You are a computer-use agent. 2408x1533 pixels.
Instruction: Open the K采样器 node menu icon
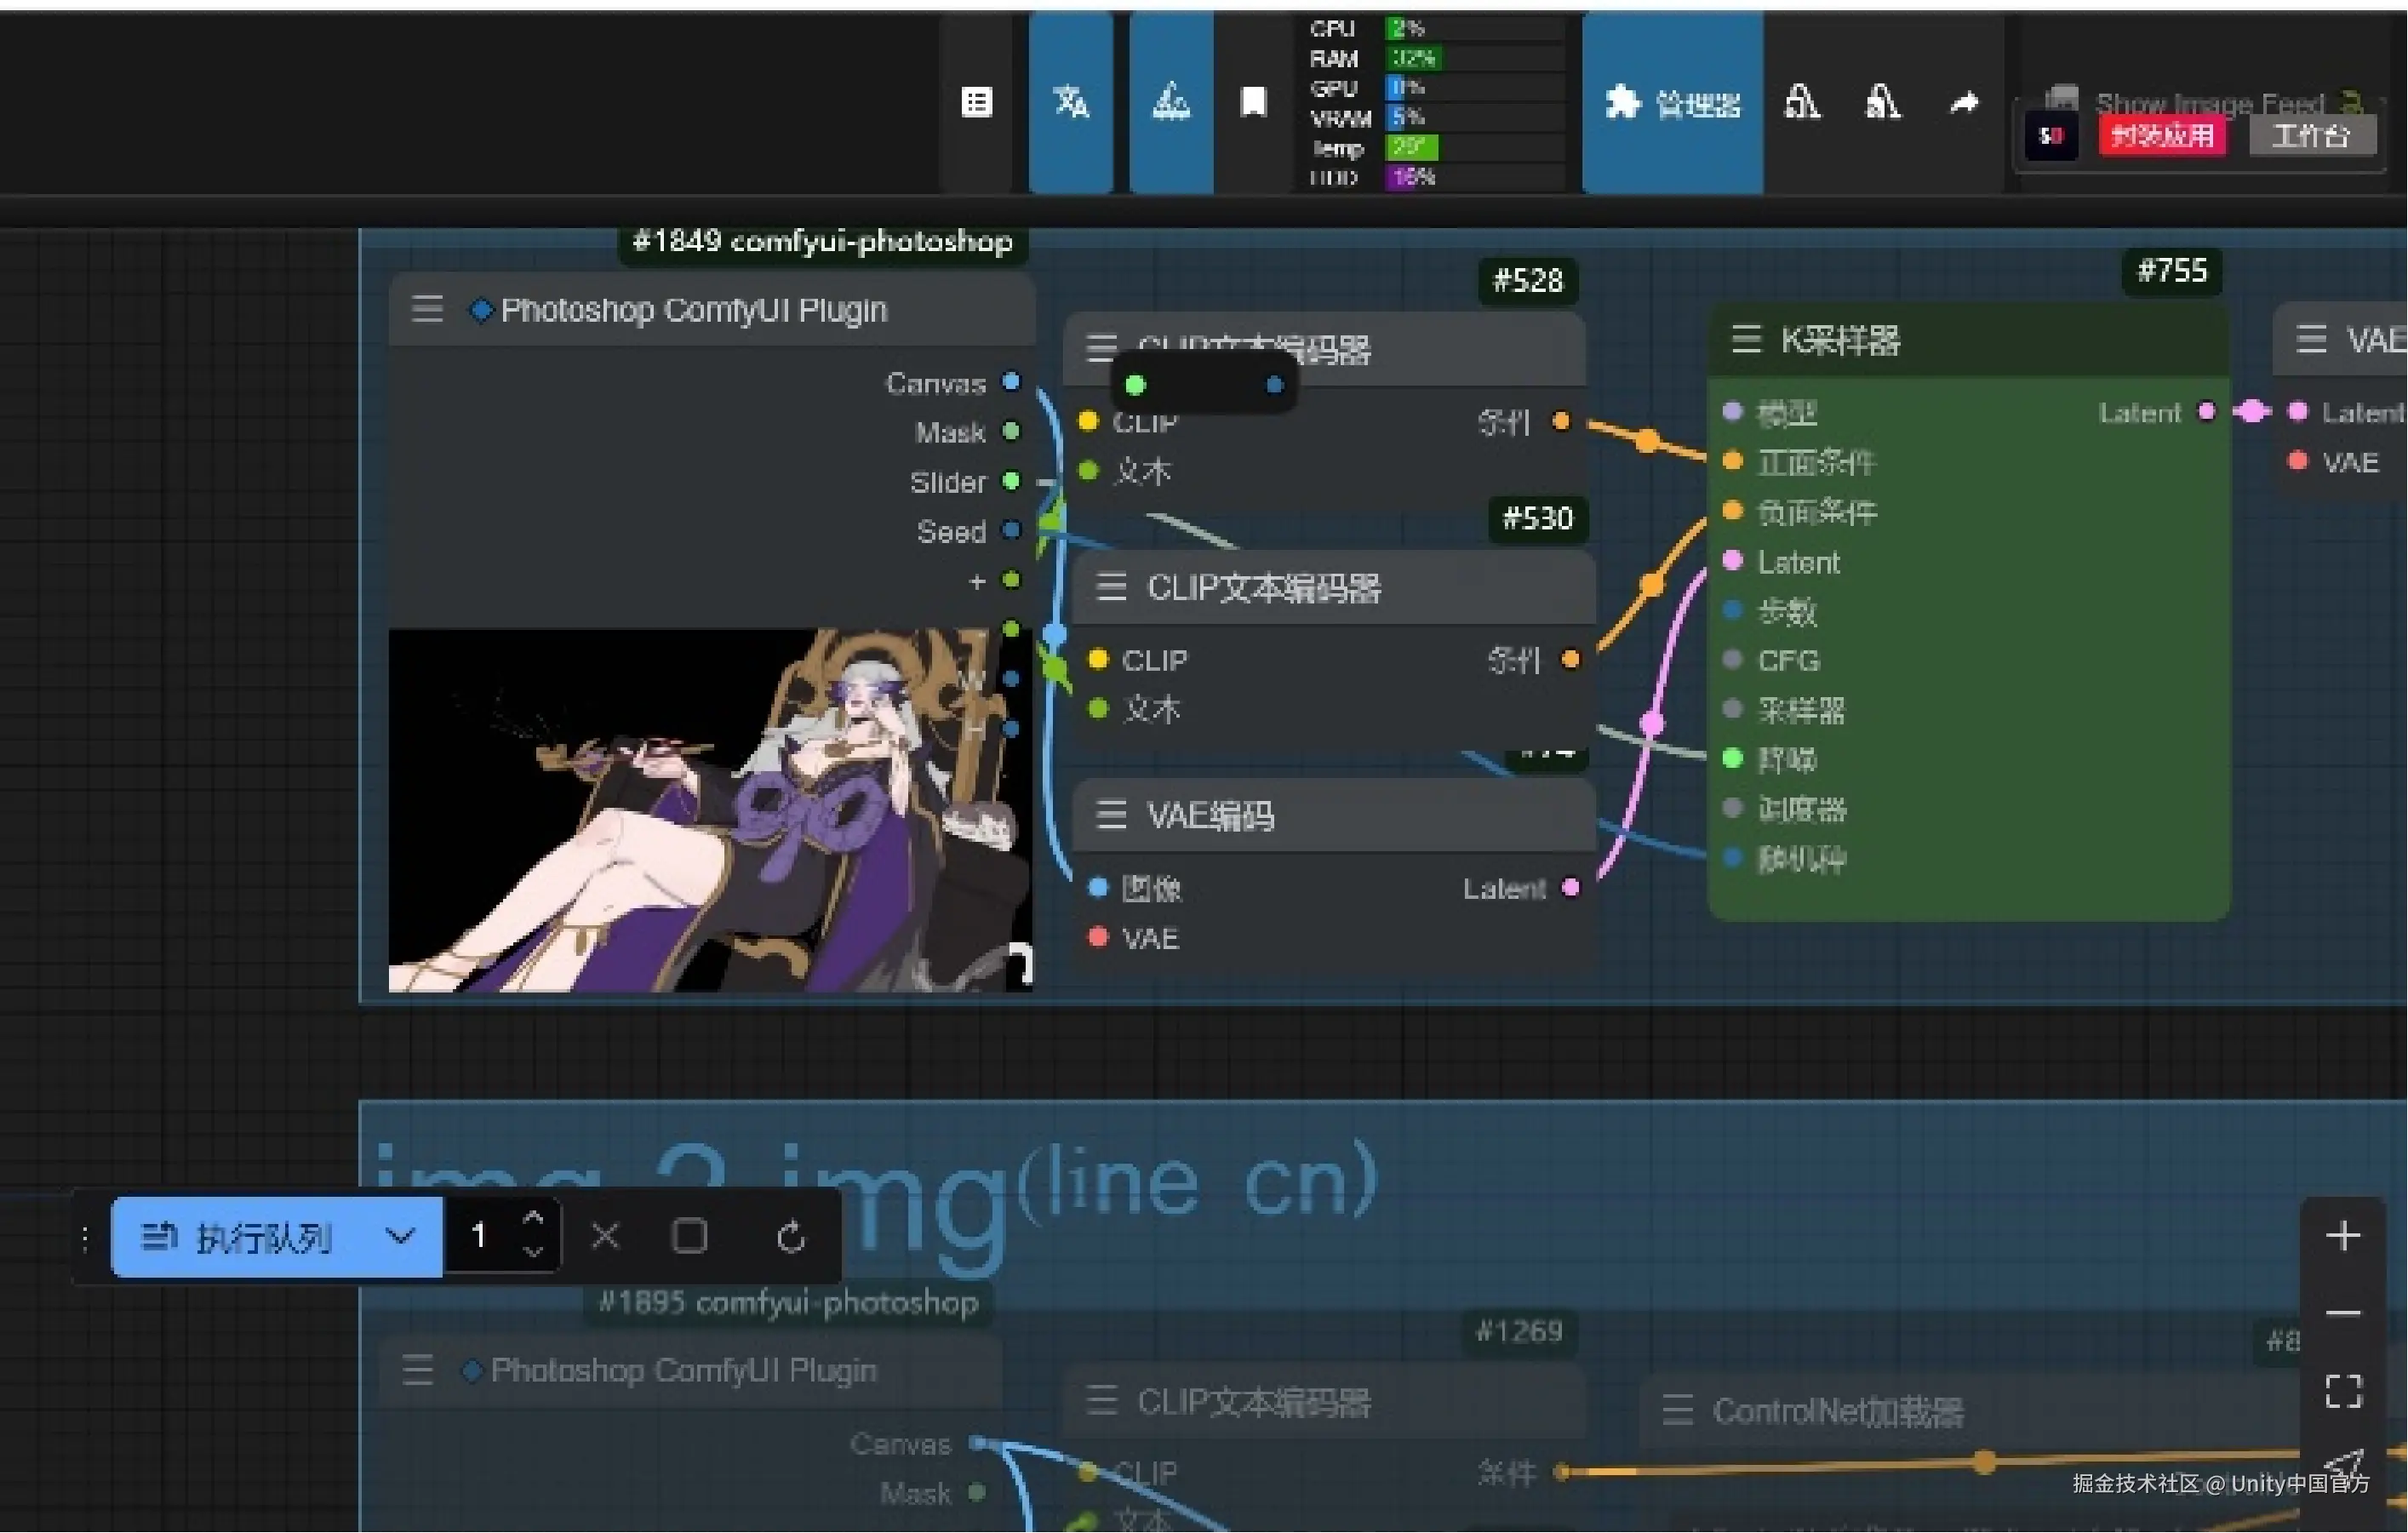pyautogui.click(x=1746, y=340)
